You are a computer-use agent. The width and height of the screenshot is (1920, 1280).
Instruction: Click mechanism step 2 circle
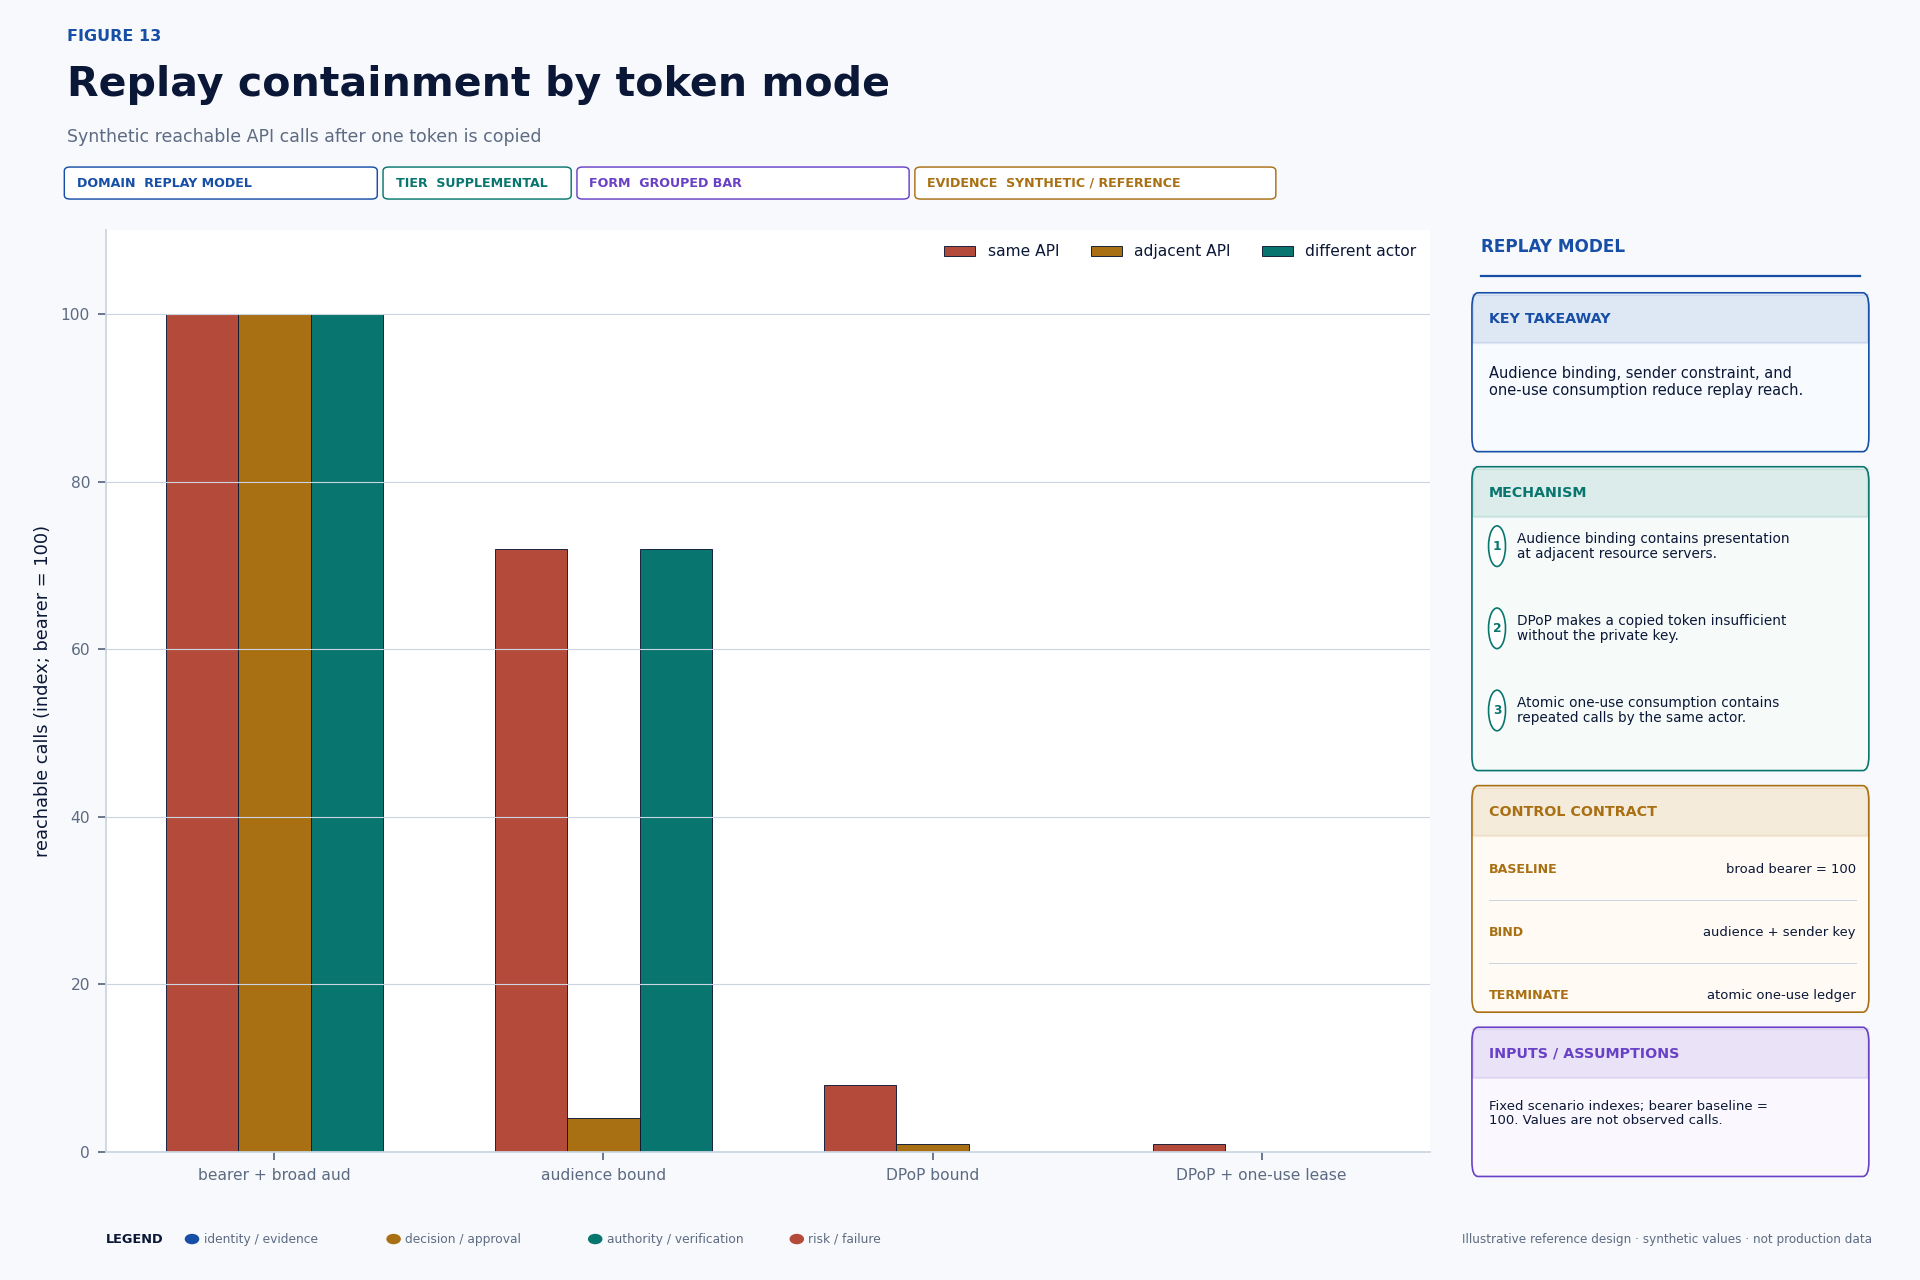click(1497, 628)
